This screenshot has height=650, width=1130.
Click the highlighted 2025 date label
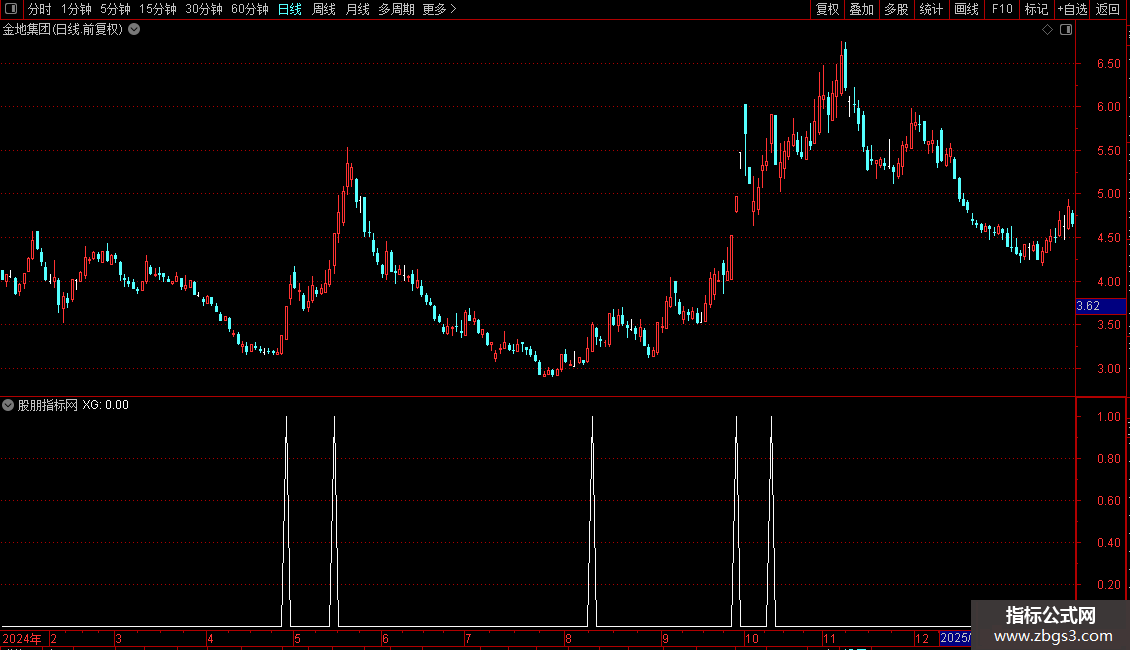pos(955,638)
